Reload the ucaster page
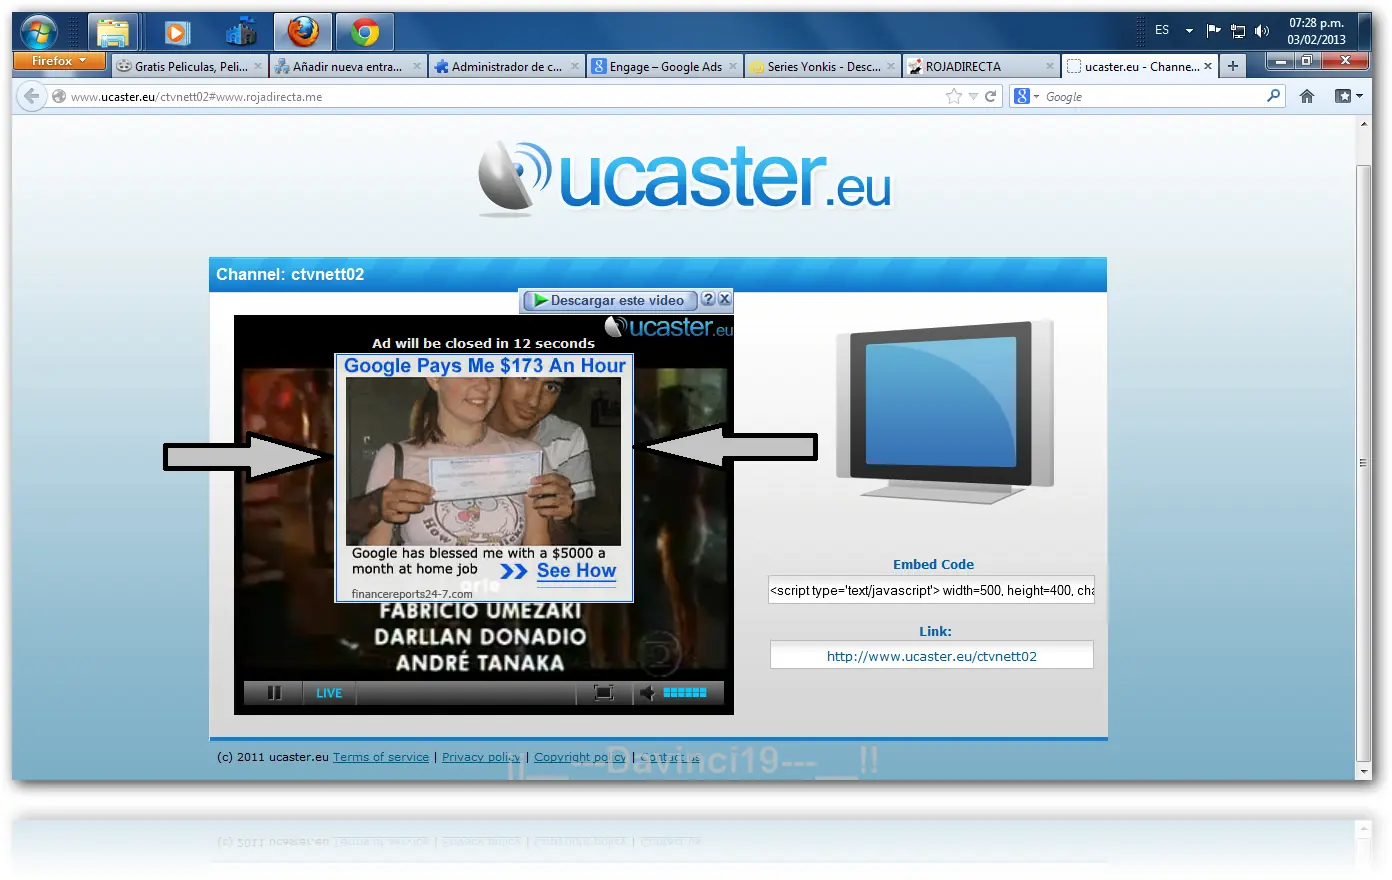Screen dimensions: 1392x880 coord(990,96)
